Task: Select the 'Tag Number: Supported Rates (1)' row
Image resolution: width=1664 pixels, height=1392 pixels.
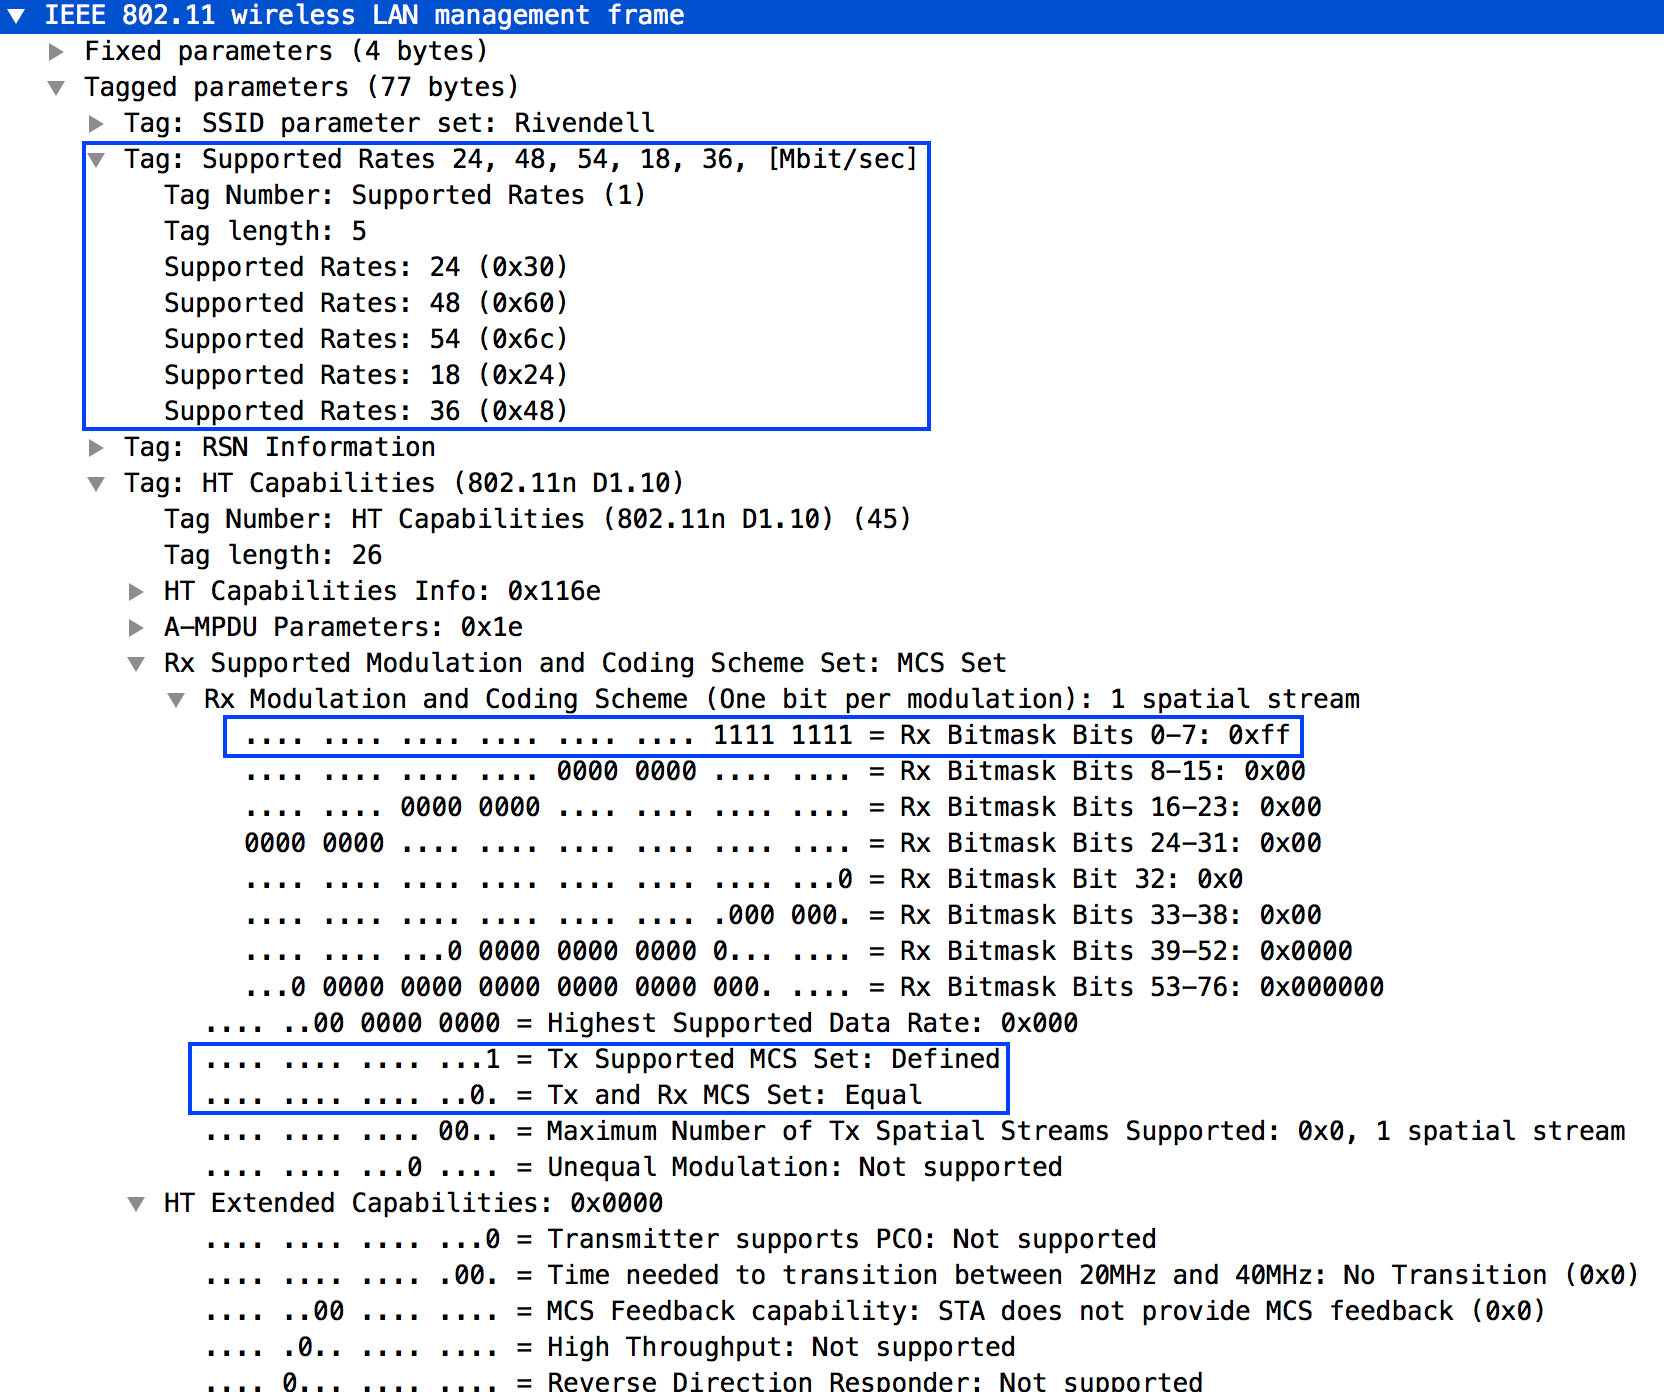Action: point(405,195)
